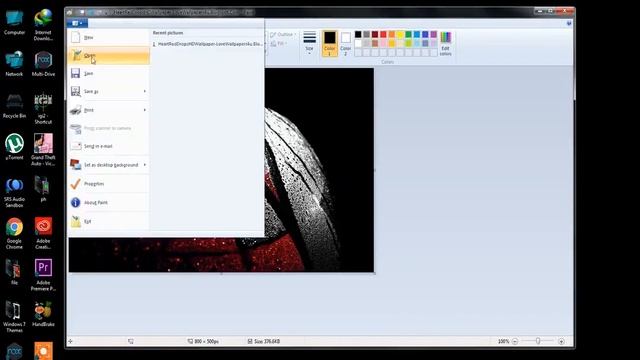Viewport: 640px width, 360px height.
Task: Choose New in the Paint file menu
Action: coord(109,38)
